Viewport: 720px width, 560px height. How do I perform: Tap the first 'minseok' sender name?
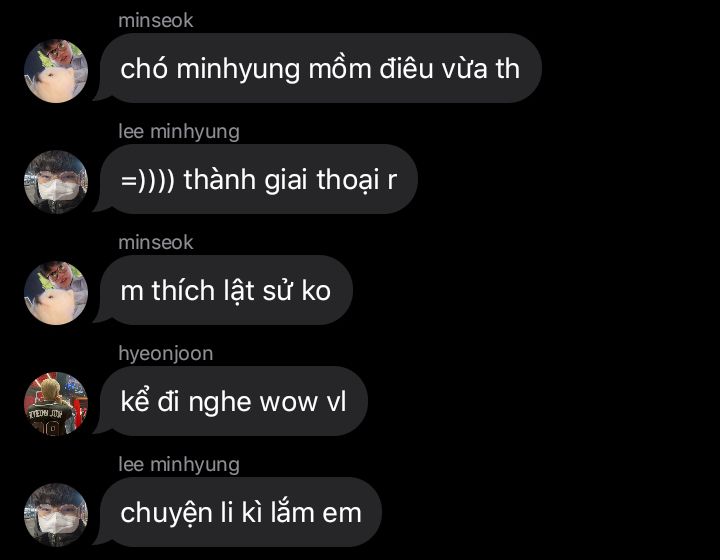click(156, 21)
